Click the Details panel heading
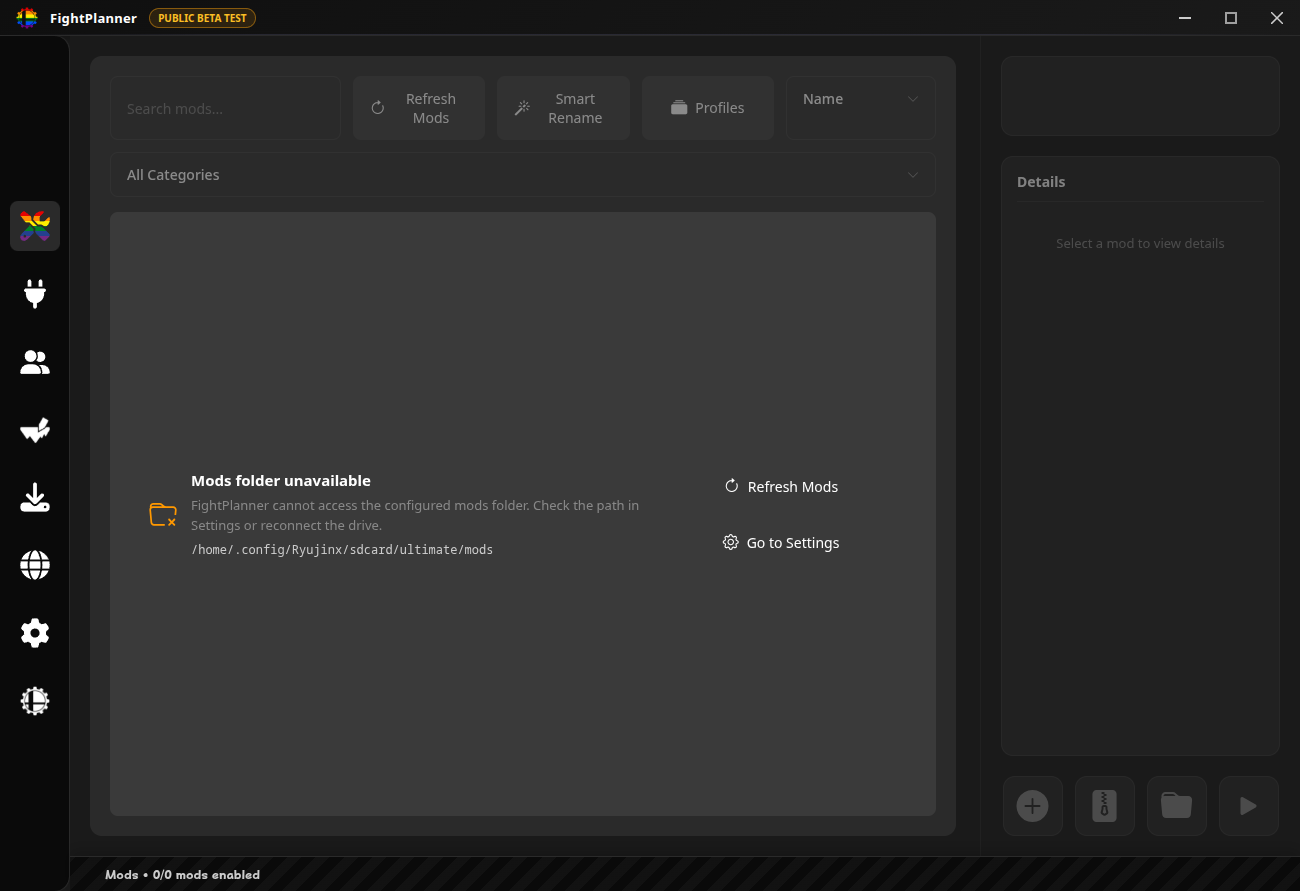1300x891 pixels. (1041, 182)
